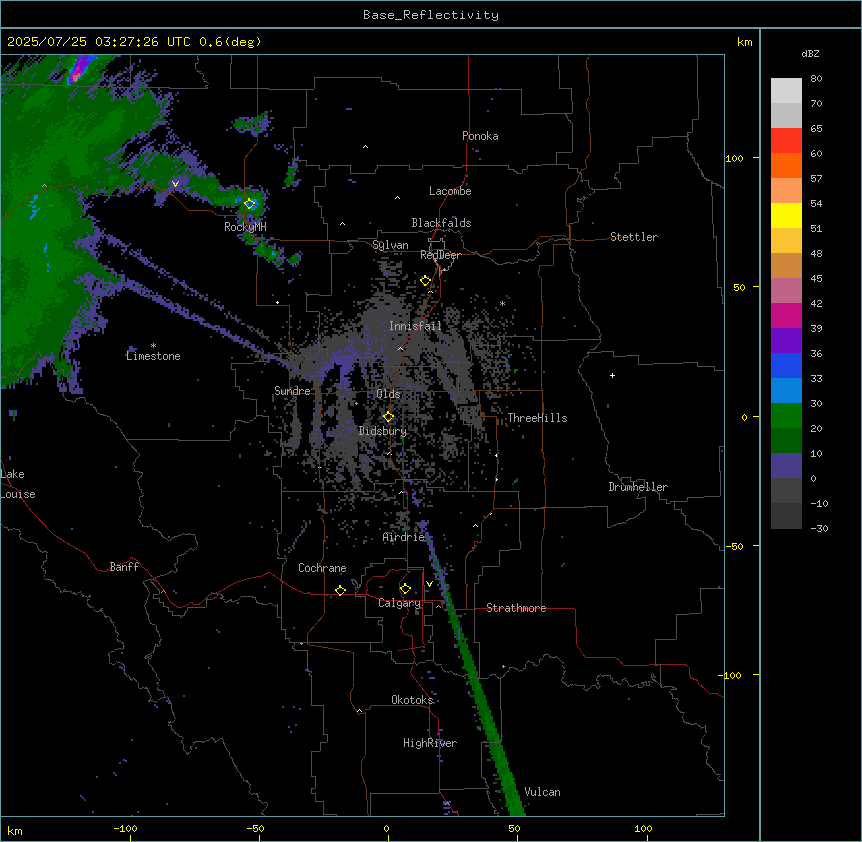The height and width of the screenshot is (842, 862).
Task: Pick the lightest gray 70-80 dBZ swatch
Action: pyautogui.click(x=786, y=91)
